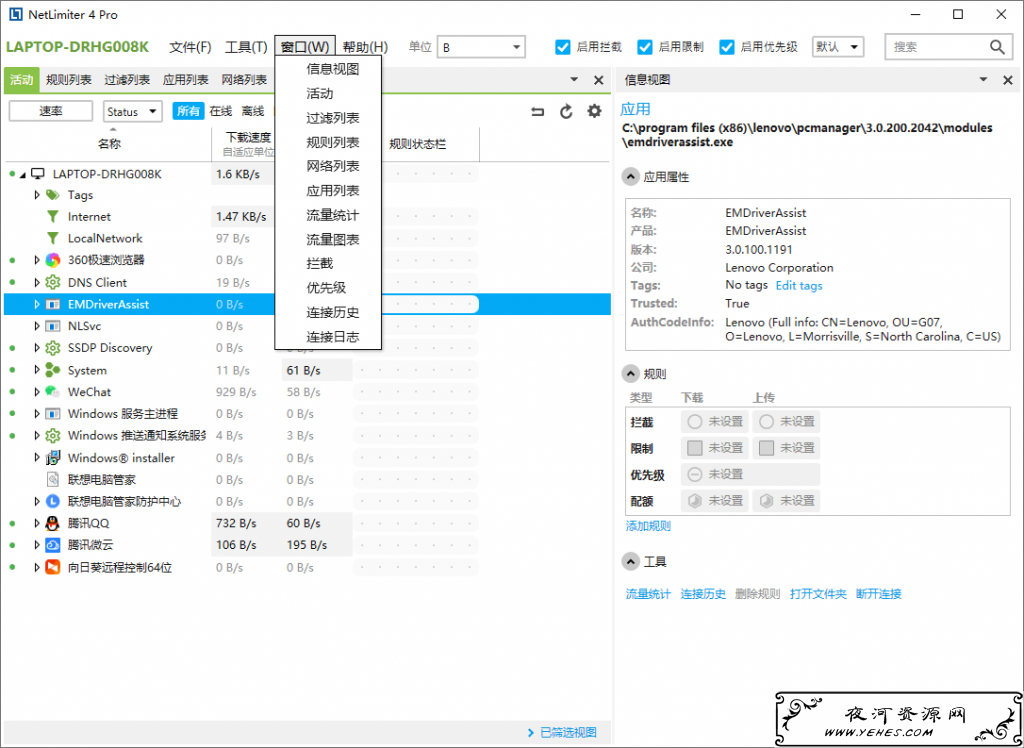Click the Windows 服务主进程 icon
The image size is (1024, 748).
(x=53, y=414)
